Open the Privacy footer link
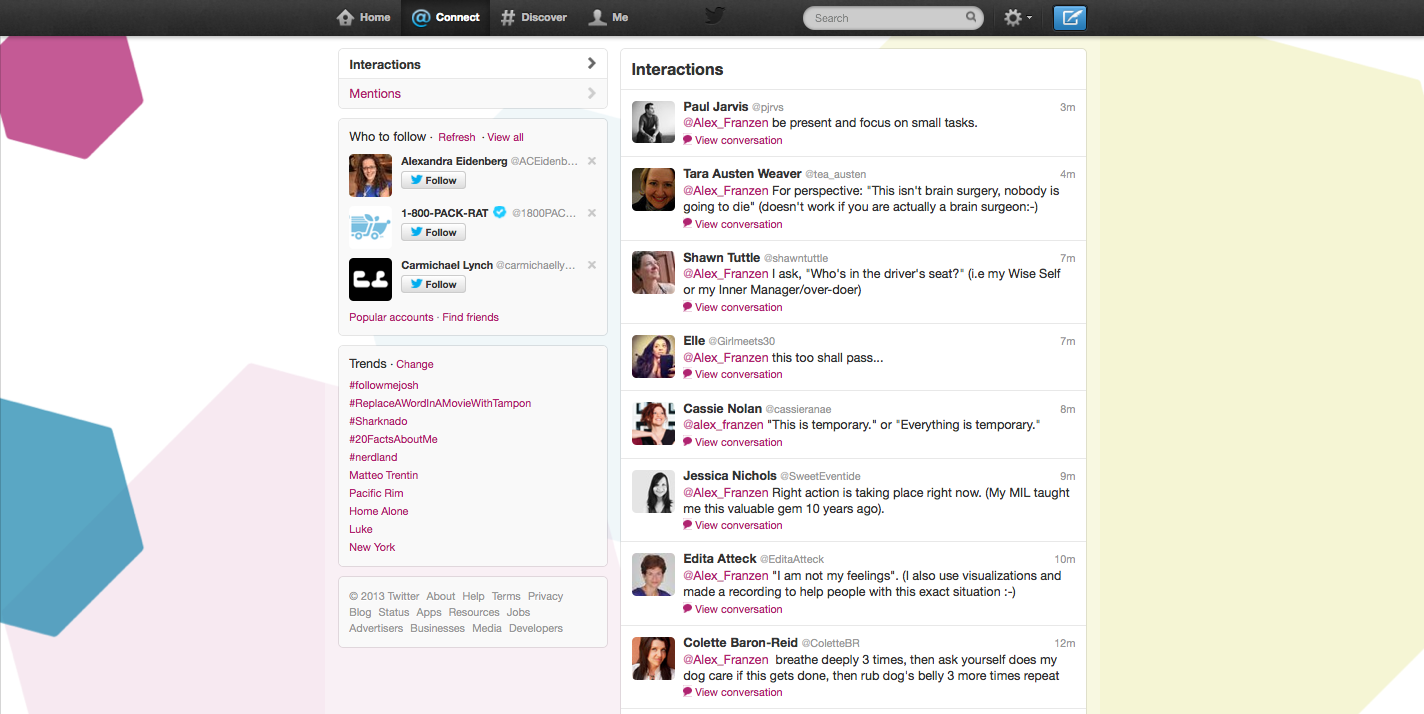 point(546,596)
